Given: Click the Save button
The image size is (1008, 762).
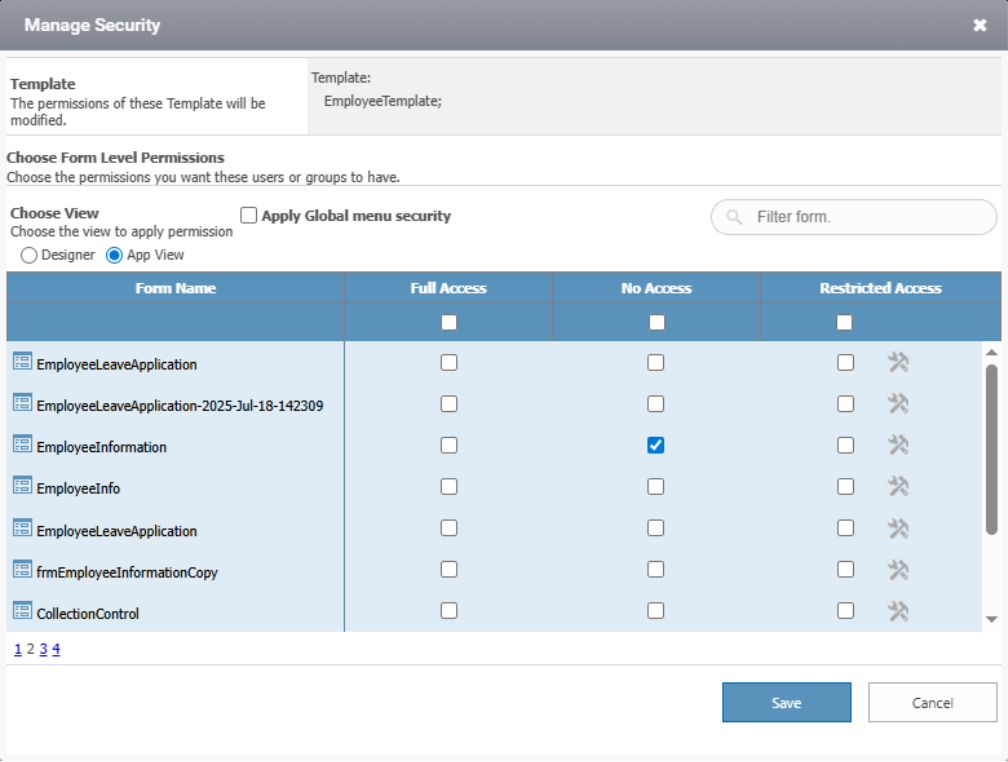Looking at the screenshot, I should pos(786,702).
